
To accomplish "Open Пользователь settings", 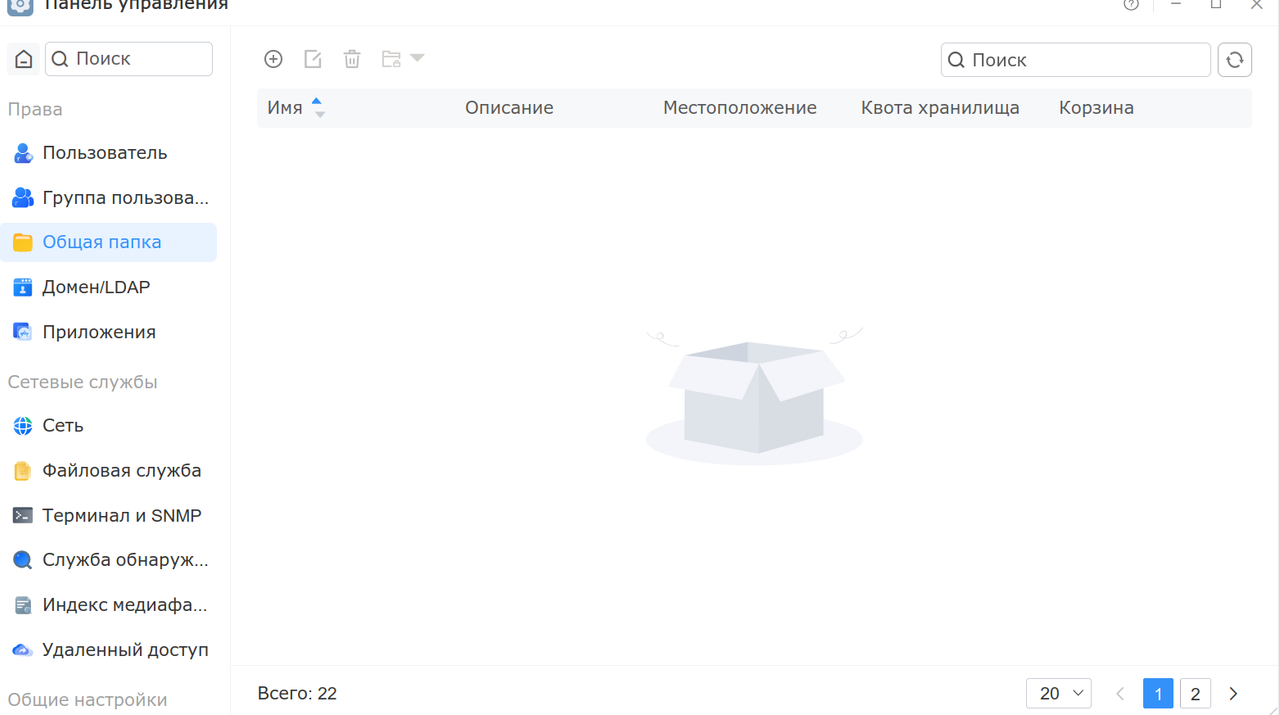I will coord(108,153).
